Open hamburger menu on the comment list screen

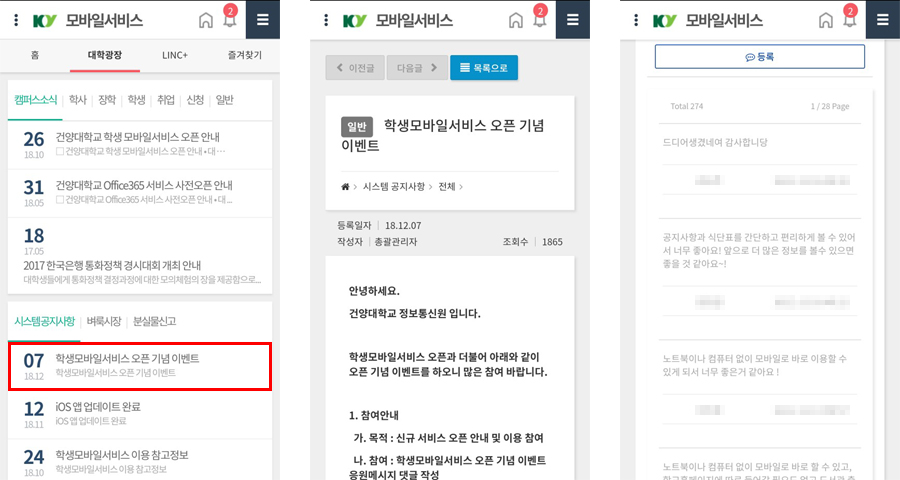pyautogui.click(x=882, y=20)
